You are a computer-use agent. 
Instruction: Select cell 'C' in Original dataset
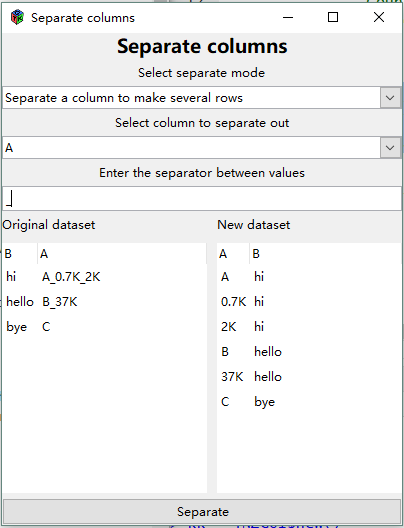[x=46, y=327]
